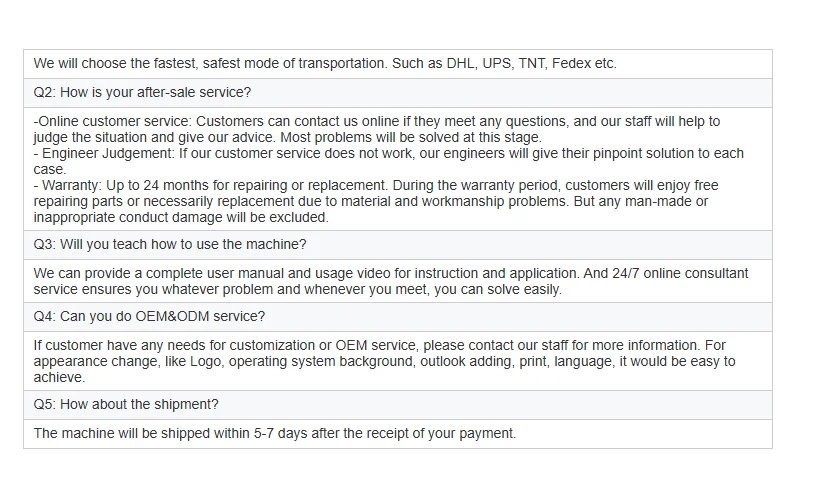Viewport: 815px width, 504px height.
Task: Click the Warranty 24 months line
Action: click(376, 201)
